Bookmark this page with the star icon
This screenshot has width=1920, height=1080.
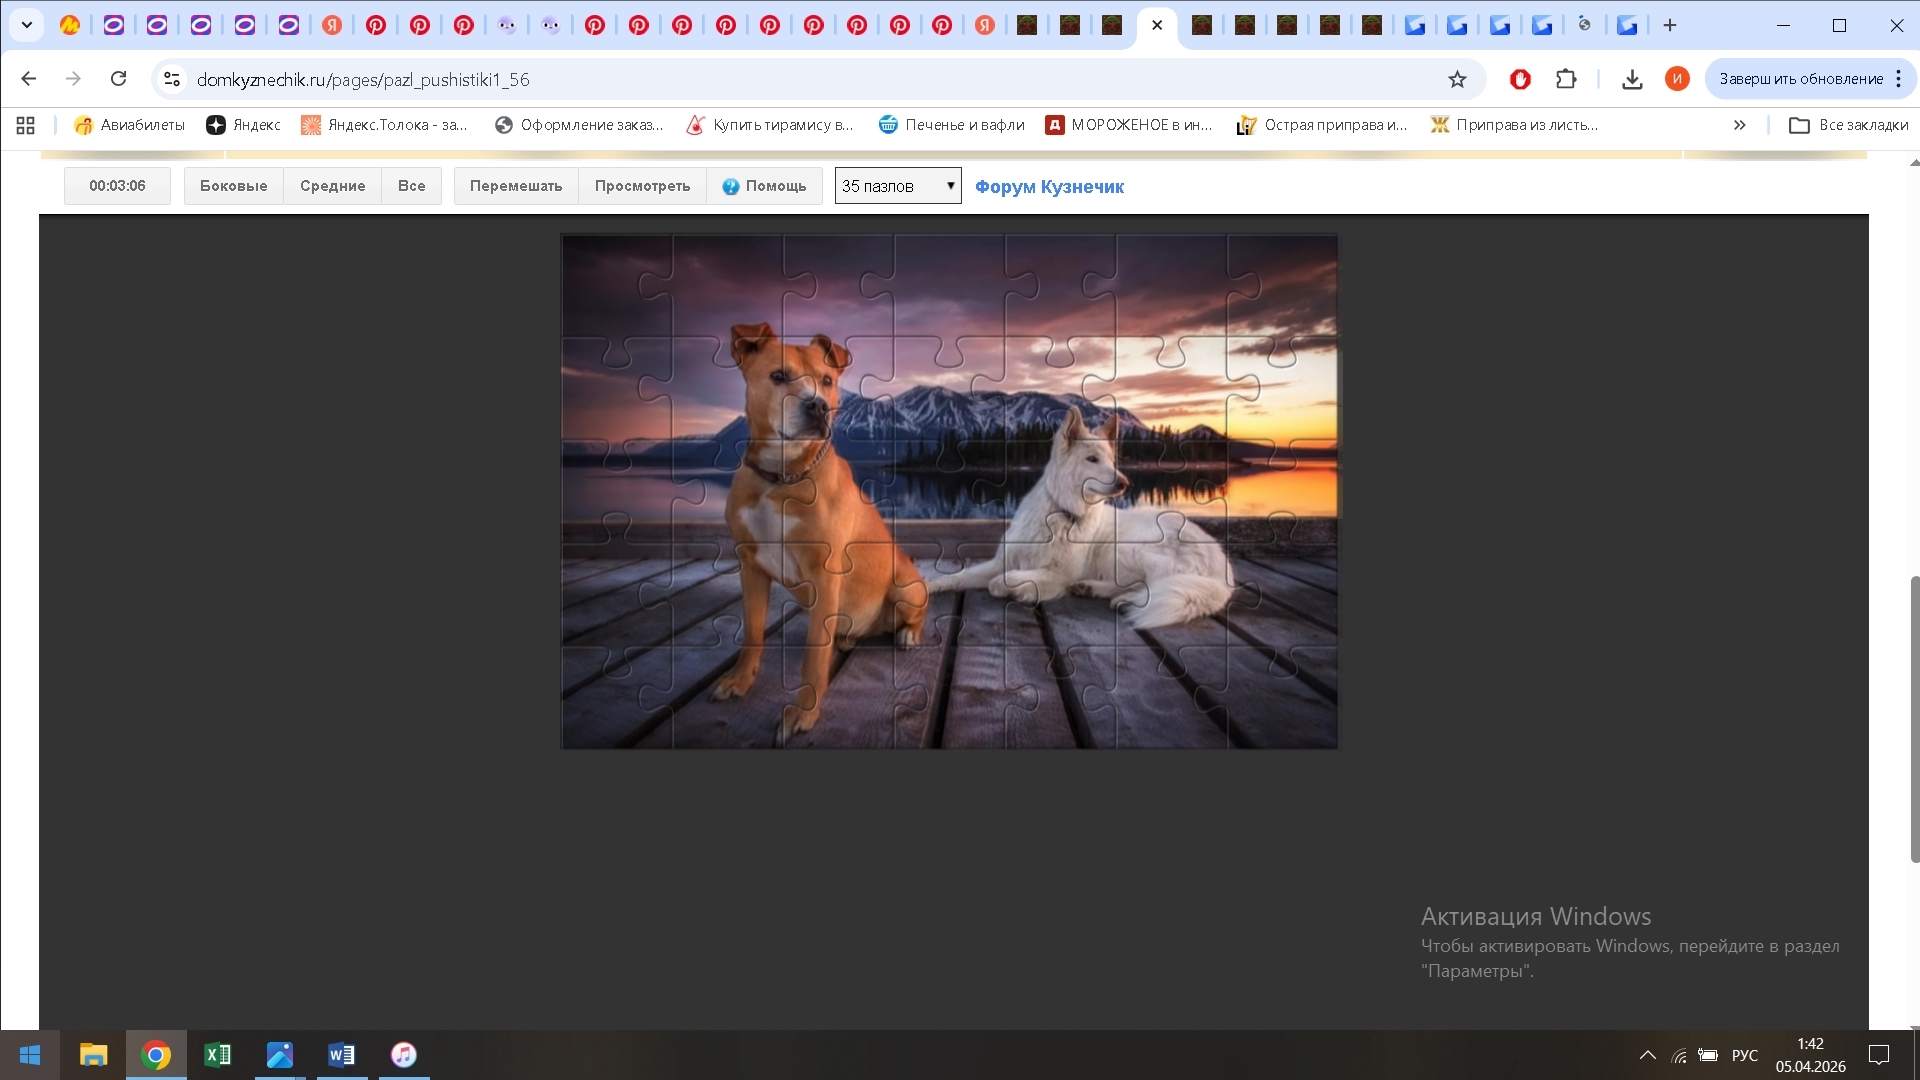click(x=1457, y=79)
